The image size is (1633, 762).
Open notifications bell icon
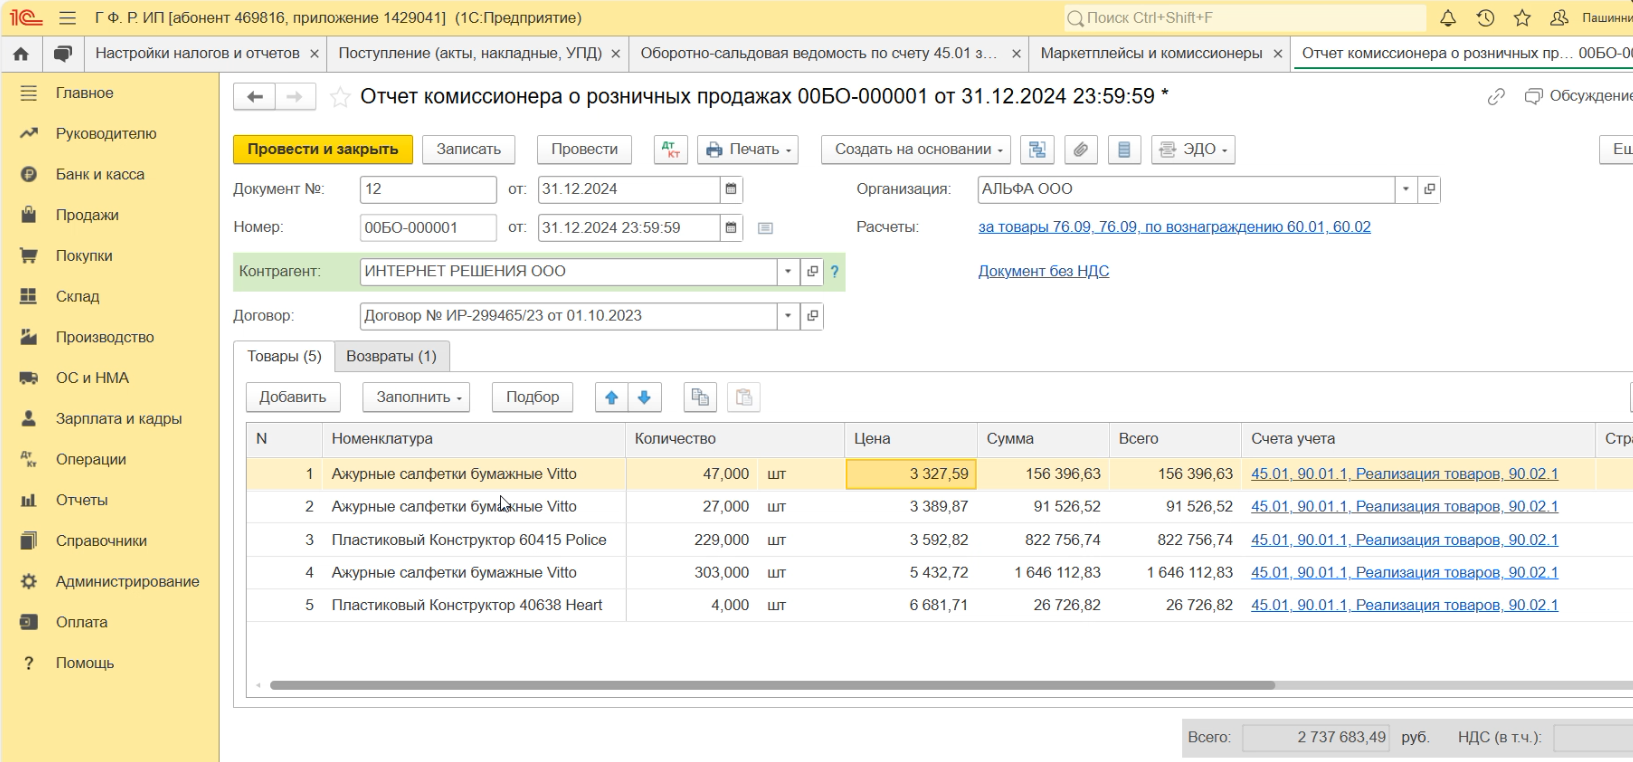point(1447,18)
